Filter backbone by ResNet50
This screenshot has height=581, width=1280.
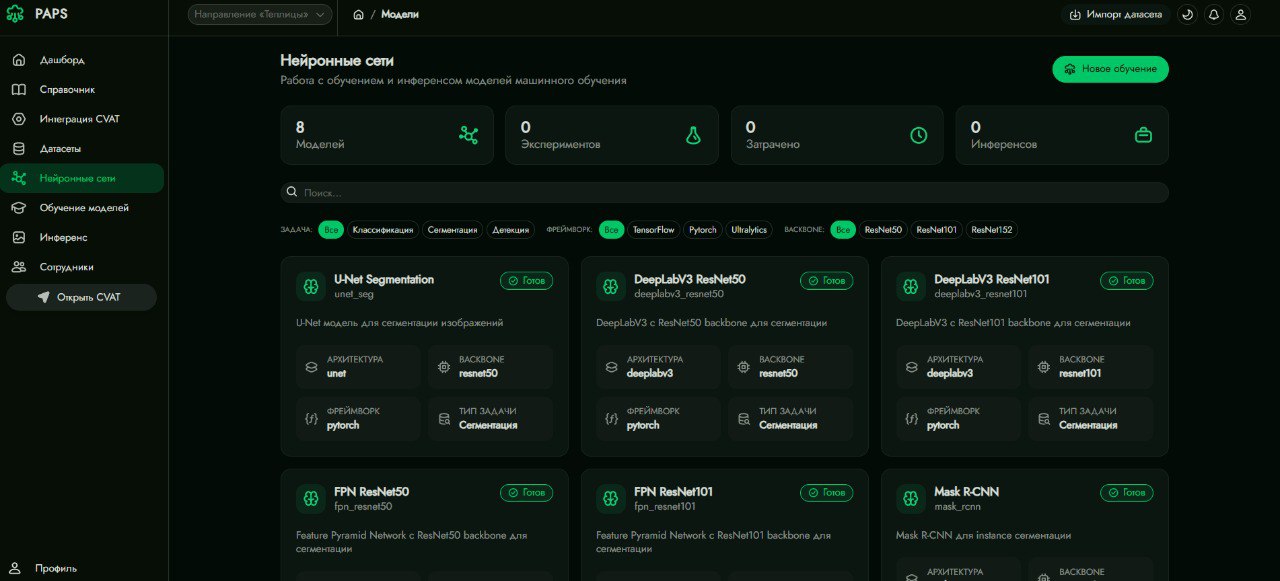point(883,230)
